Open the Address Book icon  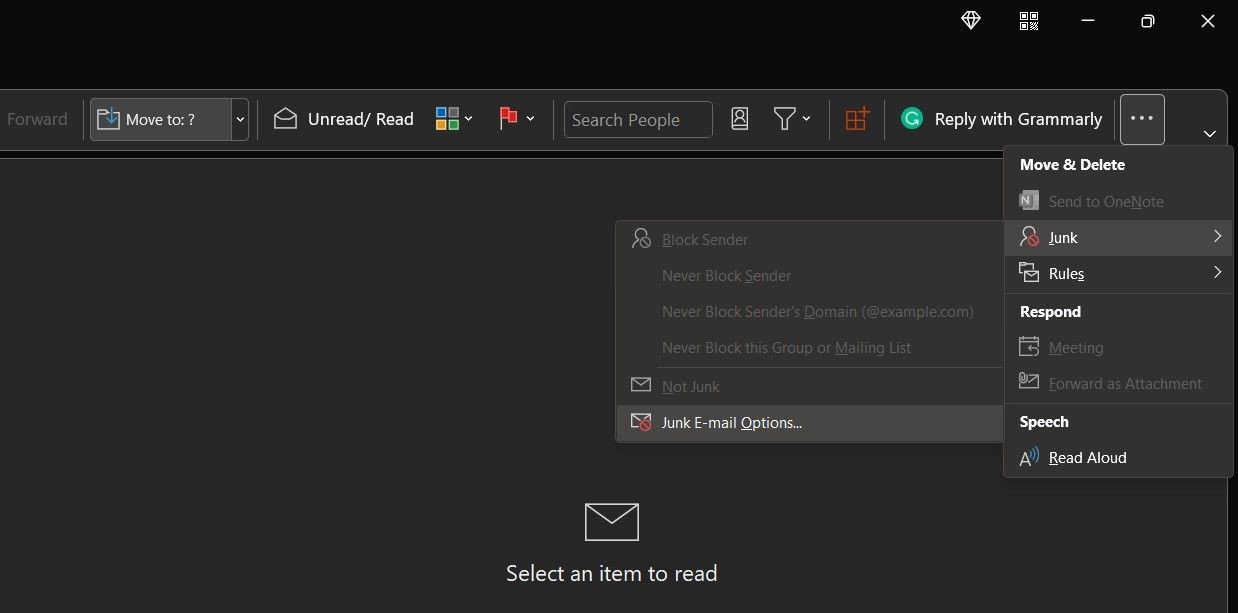(x=739, y=119)
